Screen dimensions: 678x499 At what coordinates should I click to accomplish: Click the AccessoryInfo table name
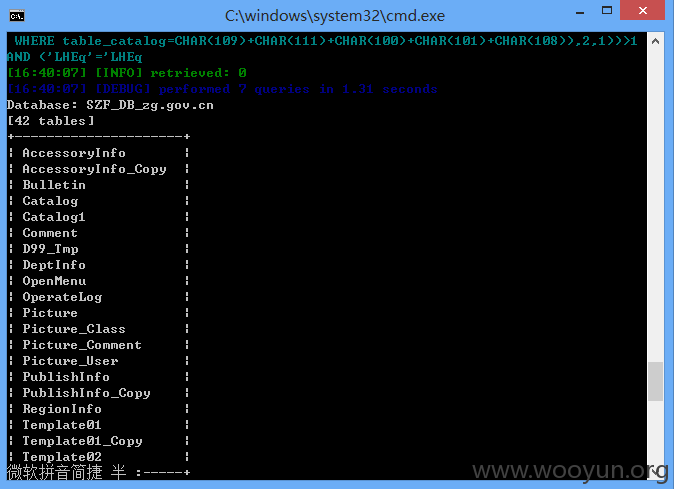(x=74, y=153)
